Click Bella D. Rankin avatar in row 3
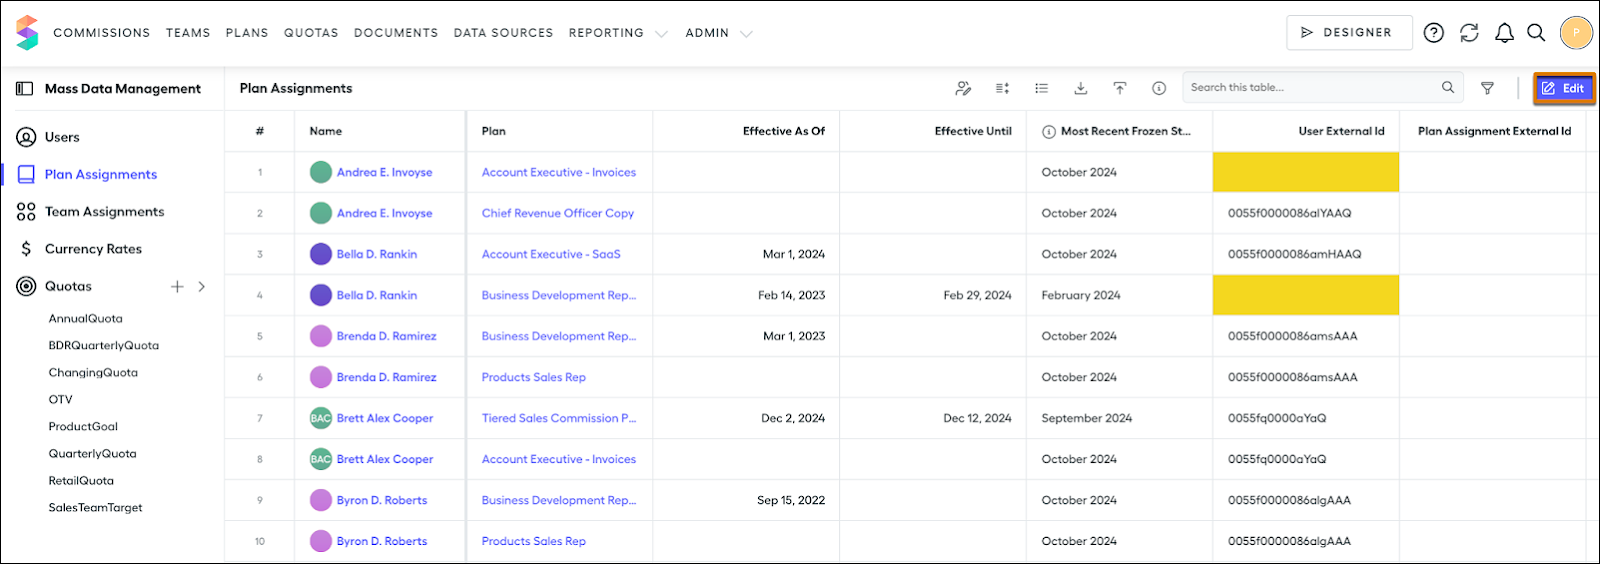The height and width of the screenshot is (564, 1600). click(320, 254)
